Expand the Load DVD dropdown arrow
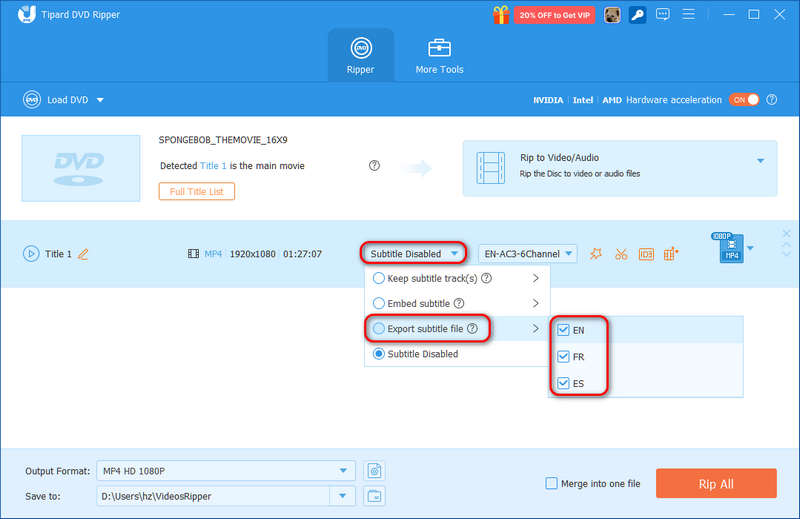 click(x=100, y=100)
